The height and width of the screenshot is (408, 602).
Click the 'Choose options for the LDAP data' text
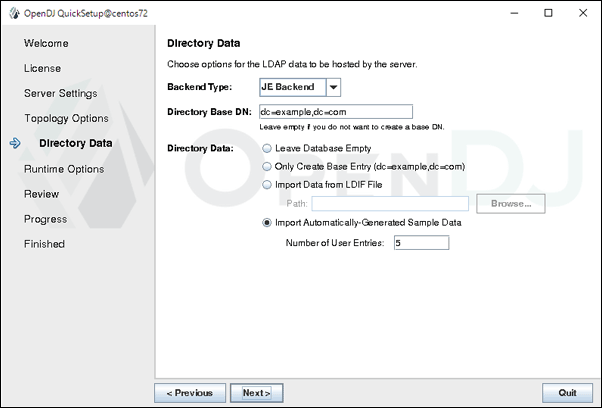pos(292,64)
